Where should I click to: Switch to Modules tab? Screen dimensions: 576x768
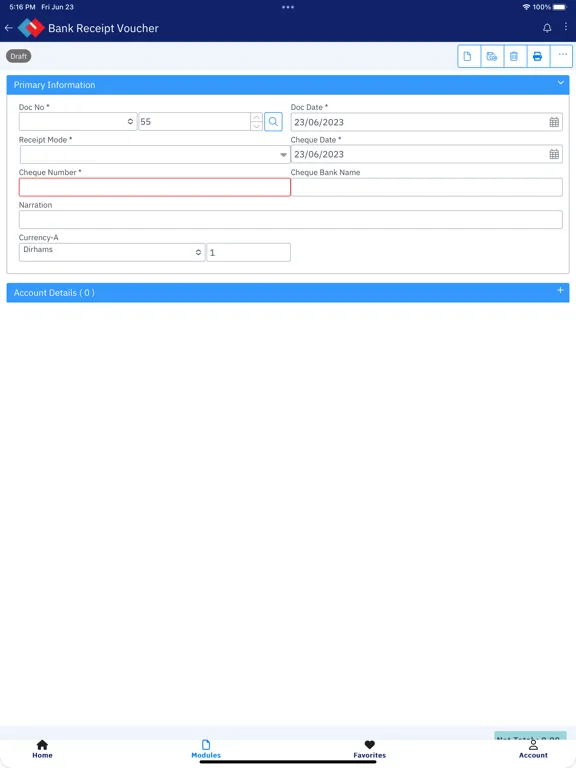(x=206, y=749)
